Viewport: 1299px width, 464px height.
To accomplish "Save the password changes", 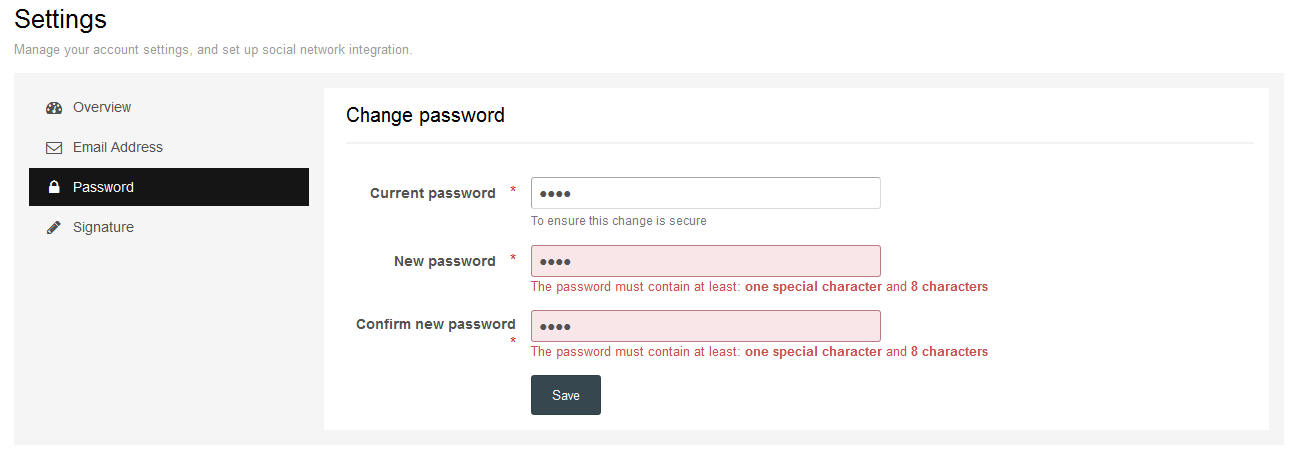I will (566, 395).
